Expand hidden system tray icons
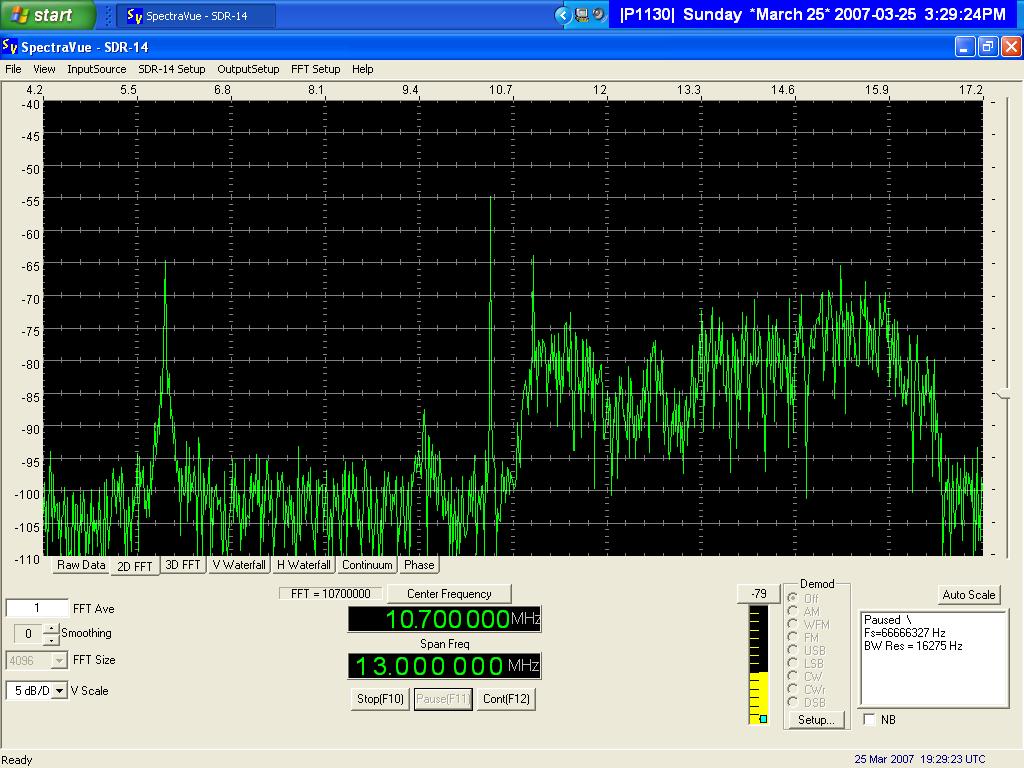 (563, 15)
